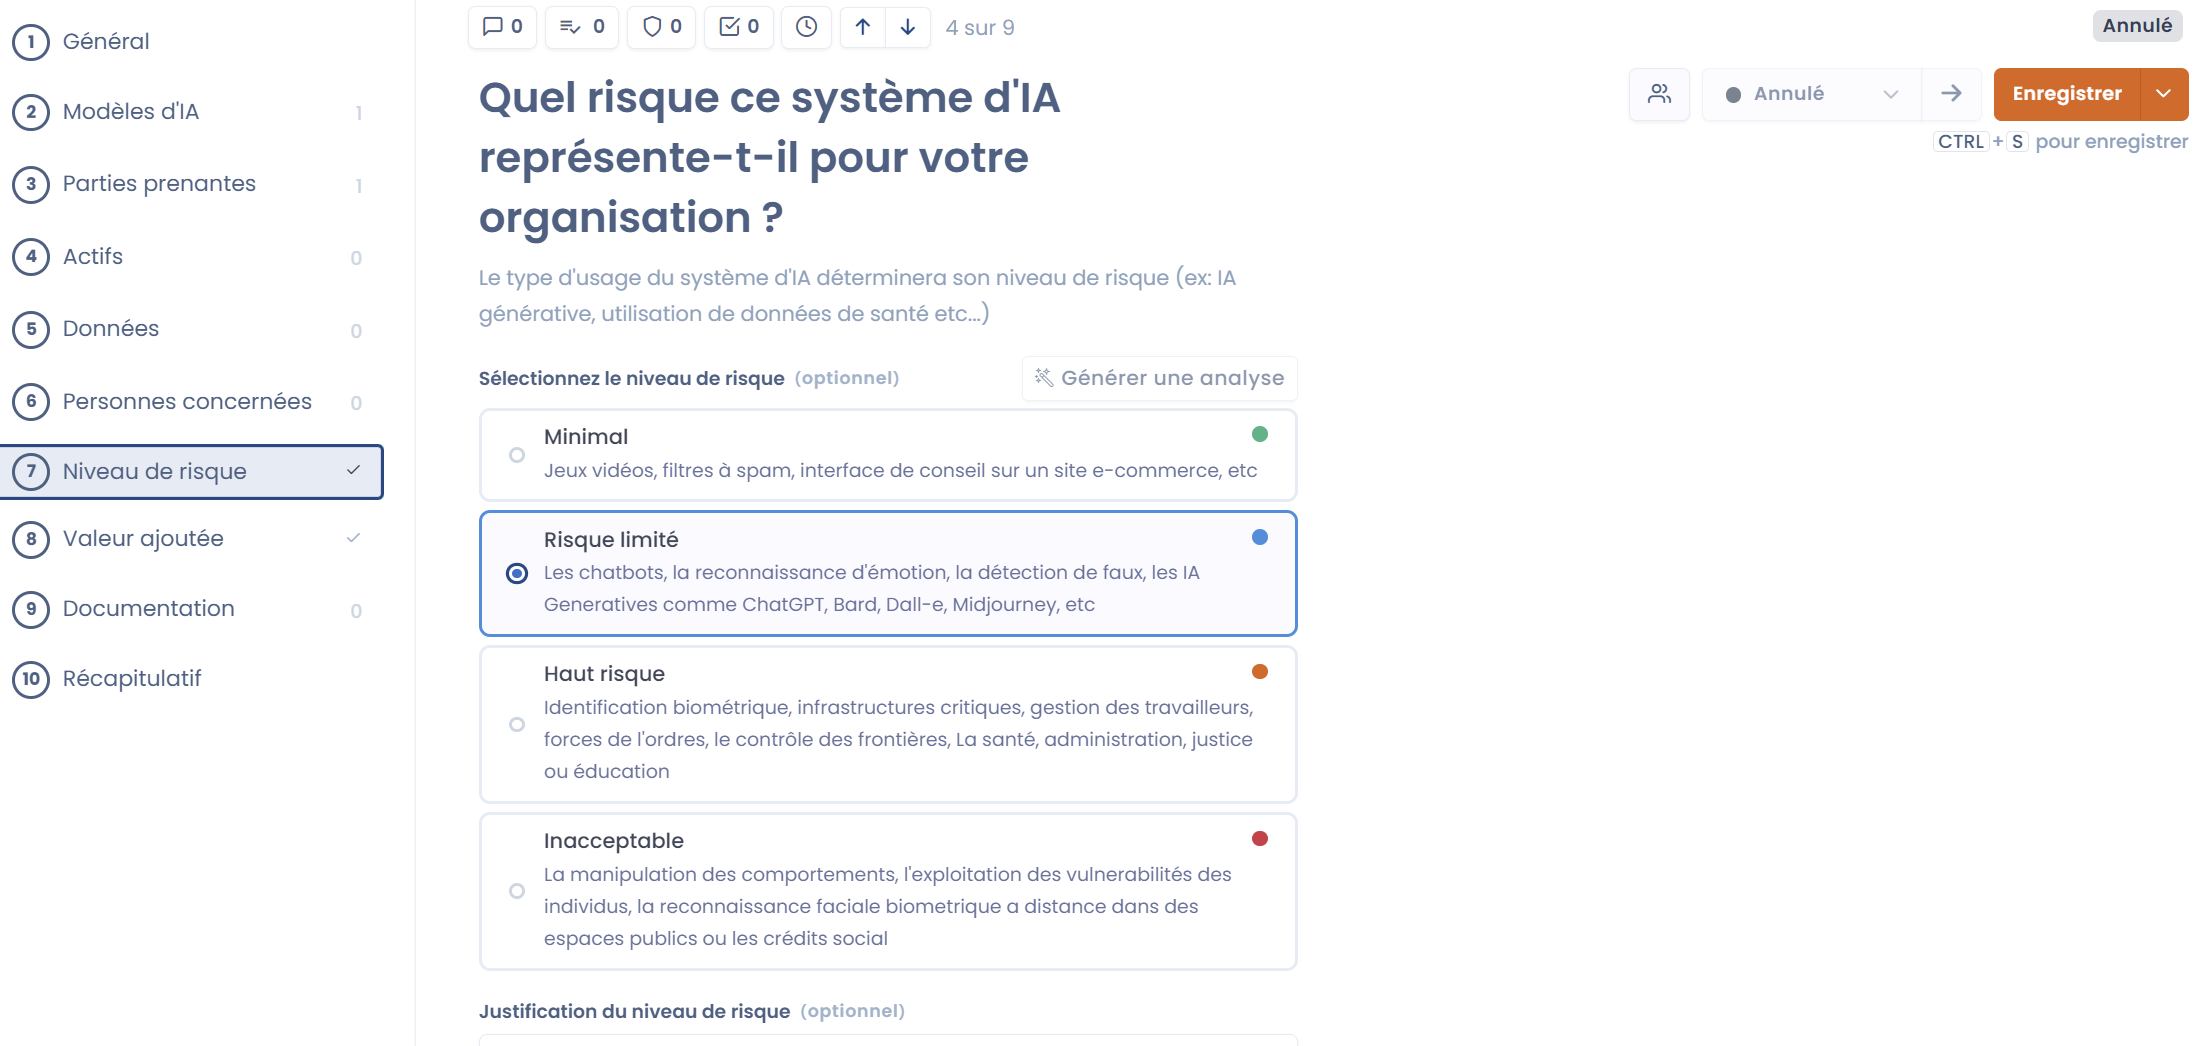Viewport: 2200px width, 1046px height.
Task: Go to next item with down arrow
Action: click(x=908, y=27)
